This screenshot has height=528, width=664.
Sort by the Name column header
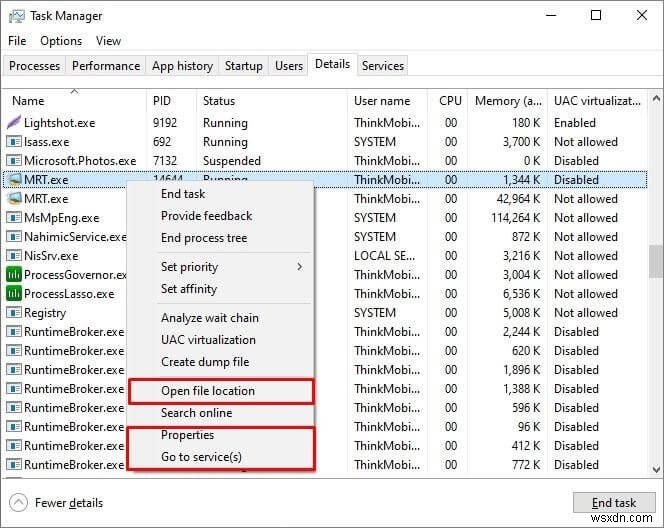point(74,101)
